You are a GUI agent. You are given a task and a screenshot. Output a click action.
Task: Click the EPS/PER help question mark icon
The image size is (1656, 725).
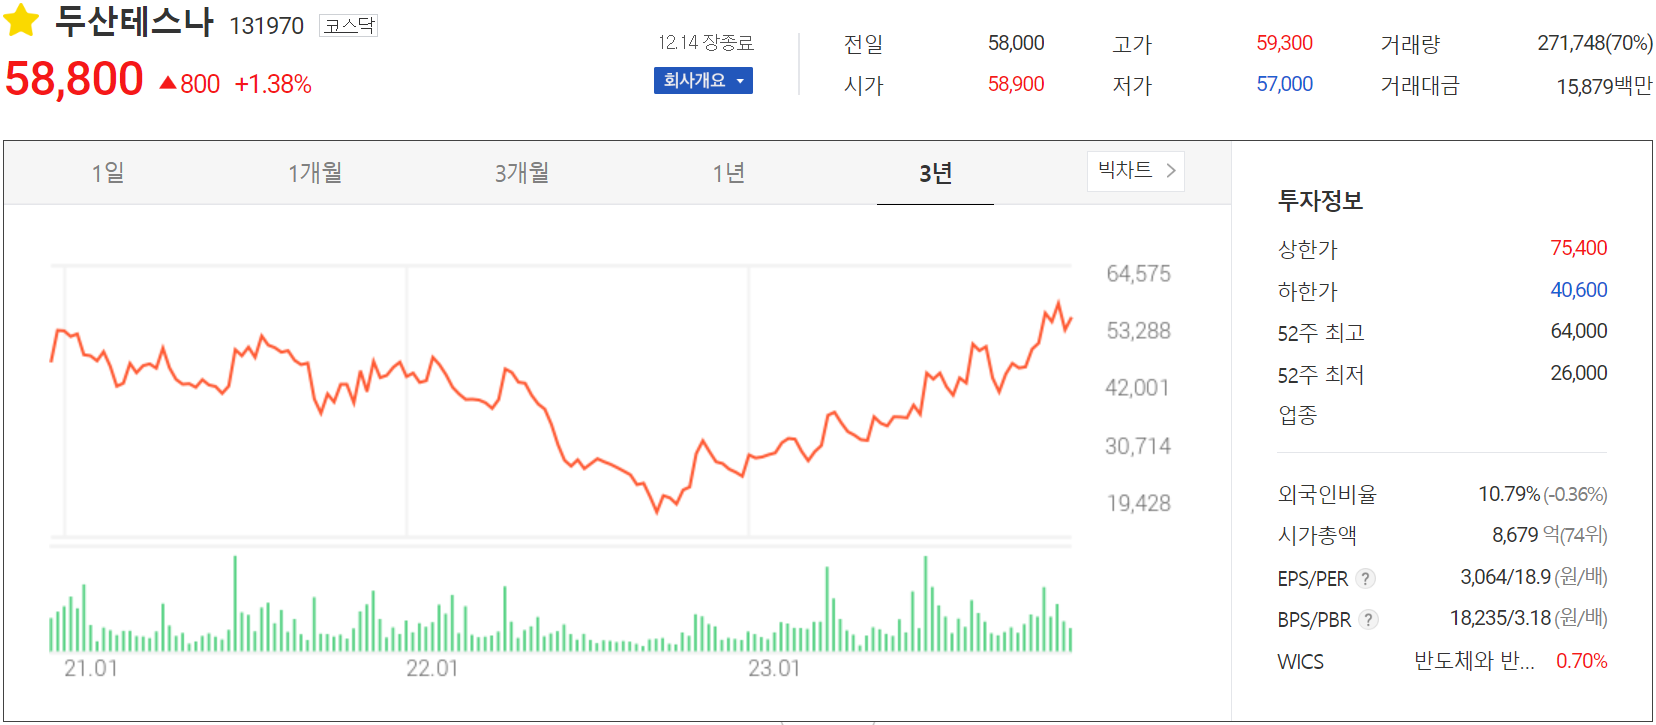(1366, 578)
